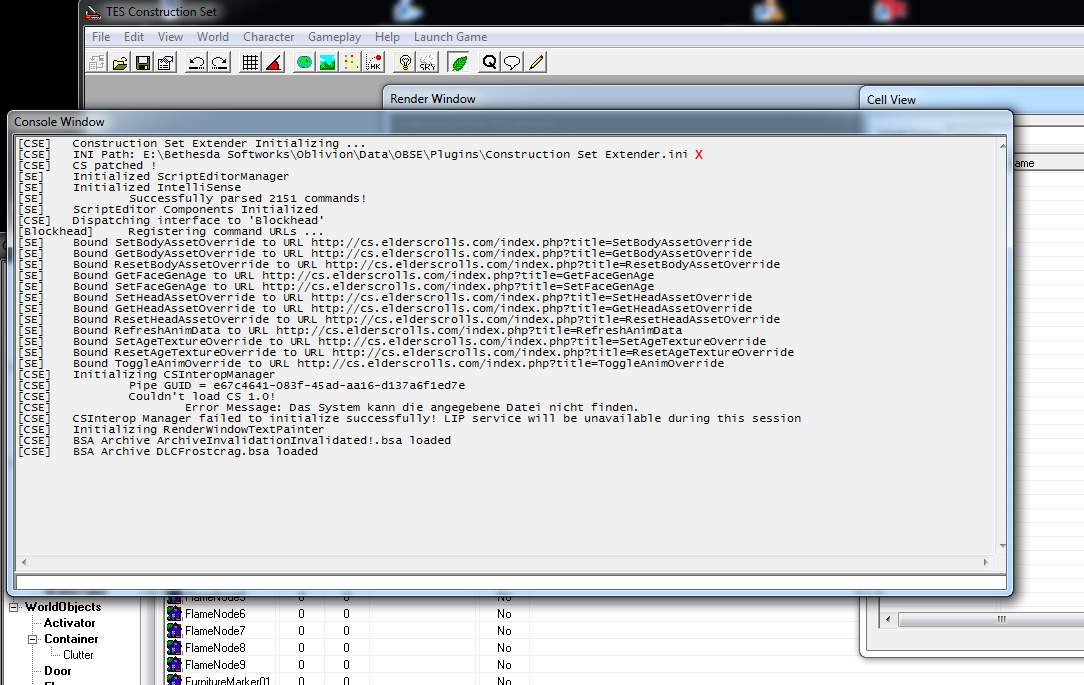Open the Character menu
Screen dimensions: 1084x685
[268, 37]
